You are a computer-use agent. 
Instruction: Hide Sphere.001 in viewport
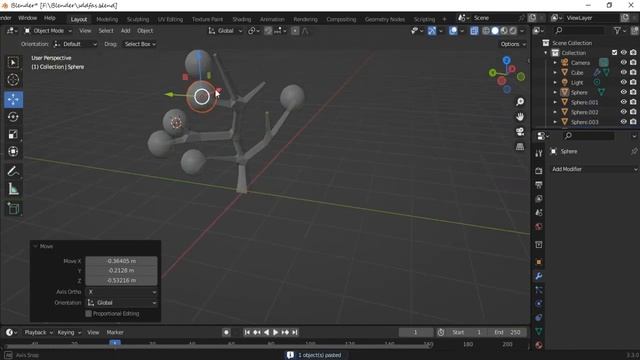(623, 102)
